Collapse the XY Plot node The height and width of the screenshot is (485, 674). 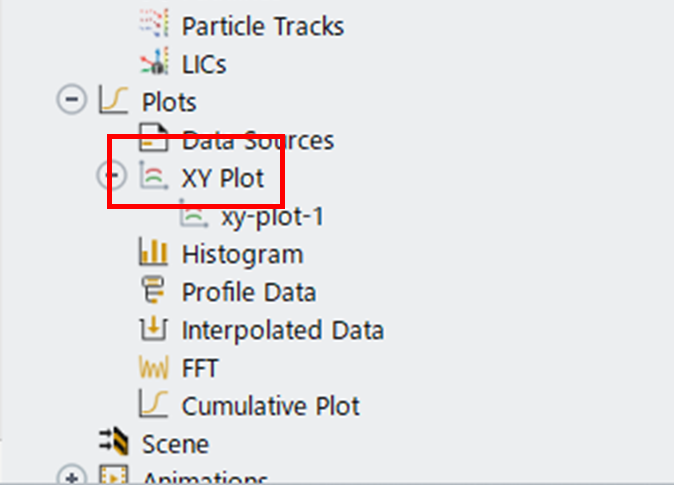(x=111, y=175)
